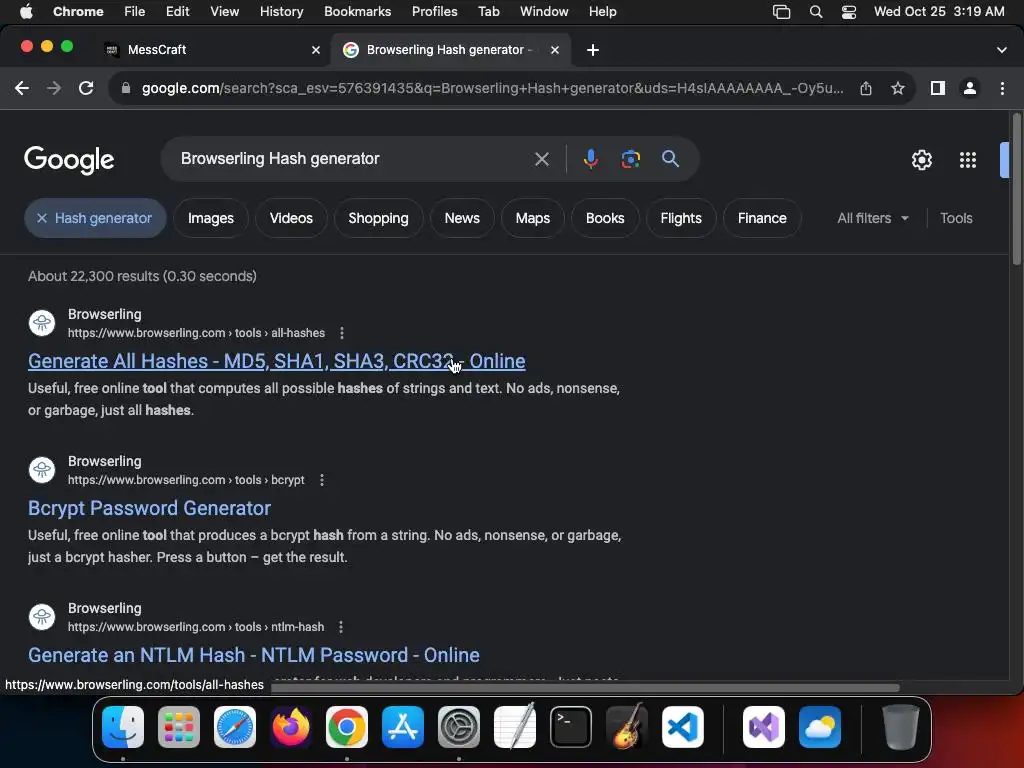The height and width of the screenshot is (768, 1024).
Task: Open Generate an NTLM Hash link
Action: click(253, 655)
